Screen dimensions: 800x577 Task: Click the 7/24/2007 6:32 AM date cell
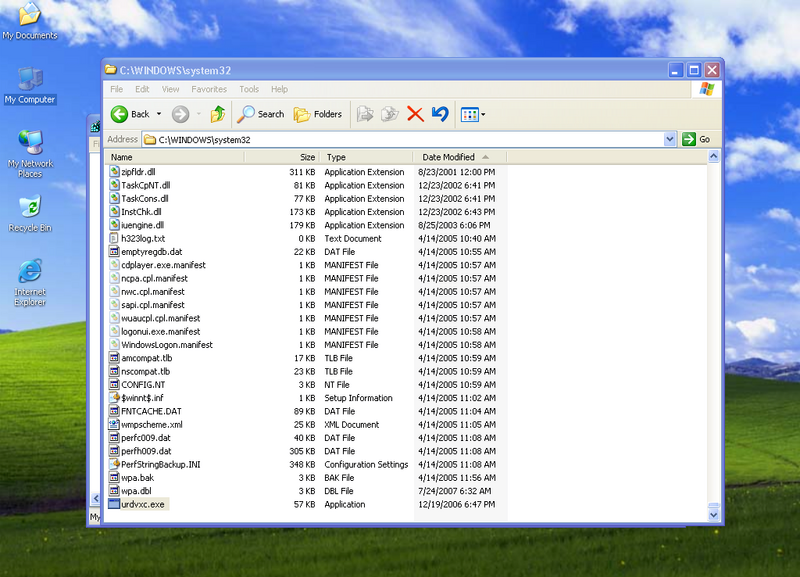pos(455,491)
